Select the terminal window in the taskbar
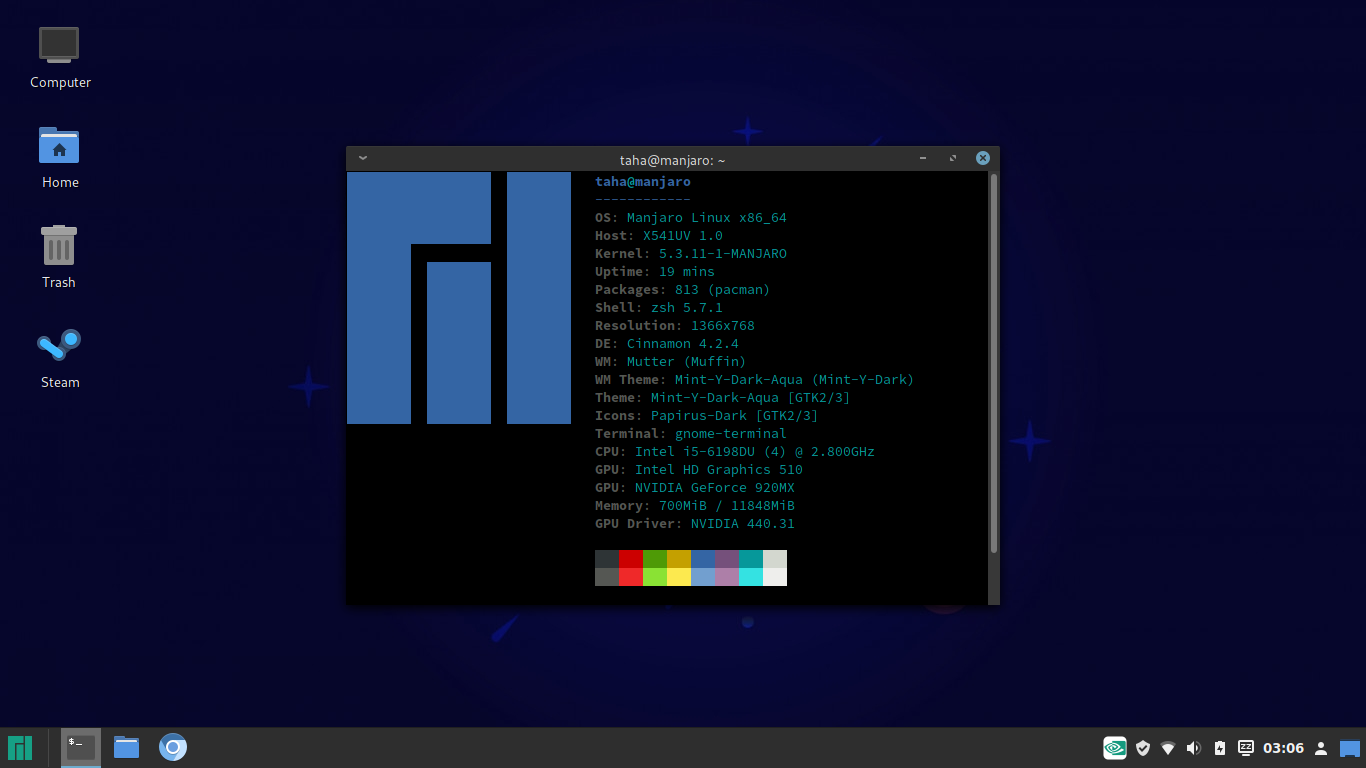1366x768 pixels. [81, 747]
